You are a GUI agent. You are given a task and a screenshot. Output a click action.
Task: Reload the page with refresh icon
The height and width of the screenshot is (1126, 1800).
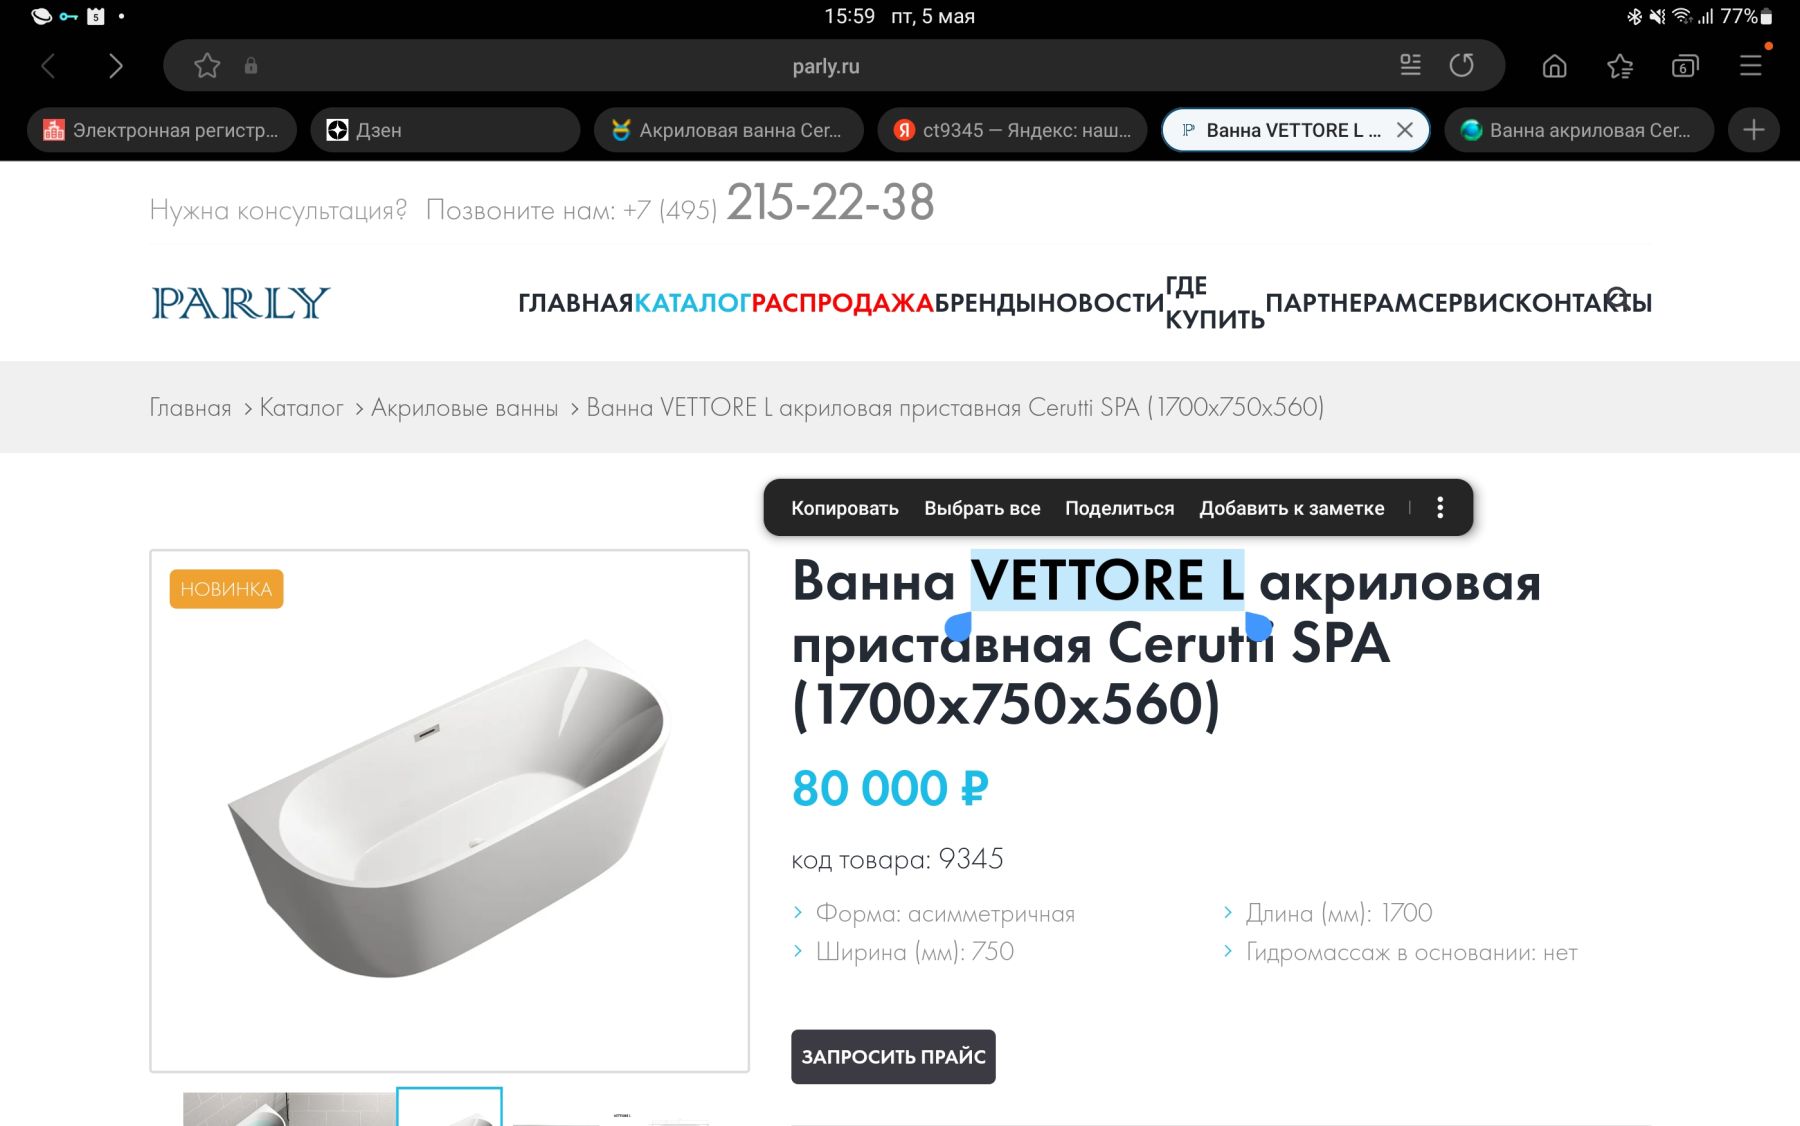1462,66
